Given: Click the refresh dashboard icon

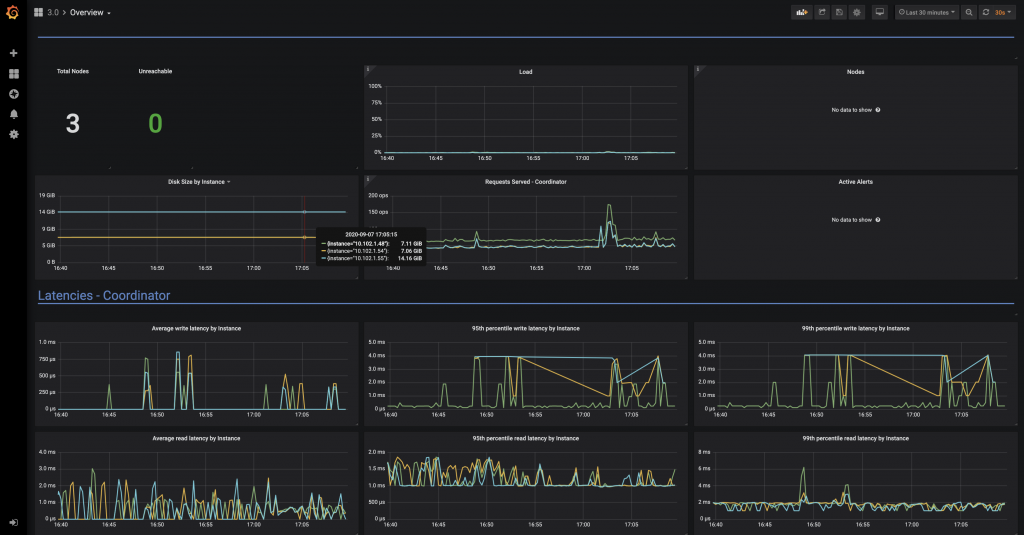Looking at the screenshot, I should tap(986, 12).
